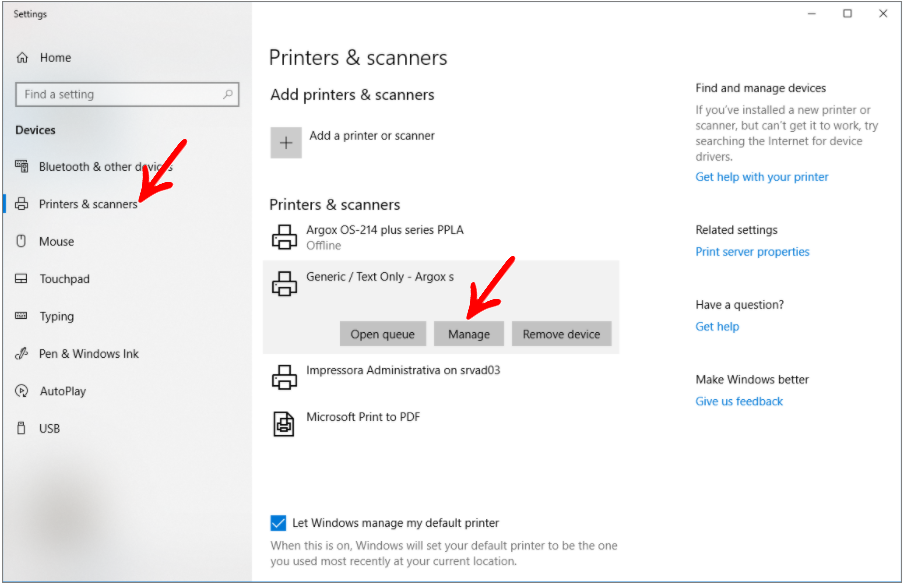Click the Argox OS-214 printer icon
903x585 pixels.
point(284,237)
